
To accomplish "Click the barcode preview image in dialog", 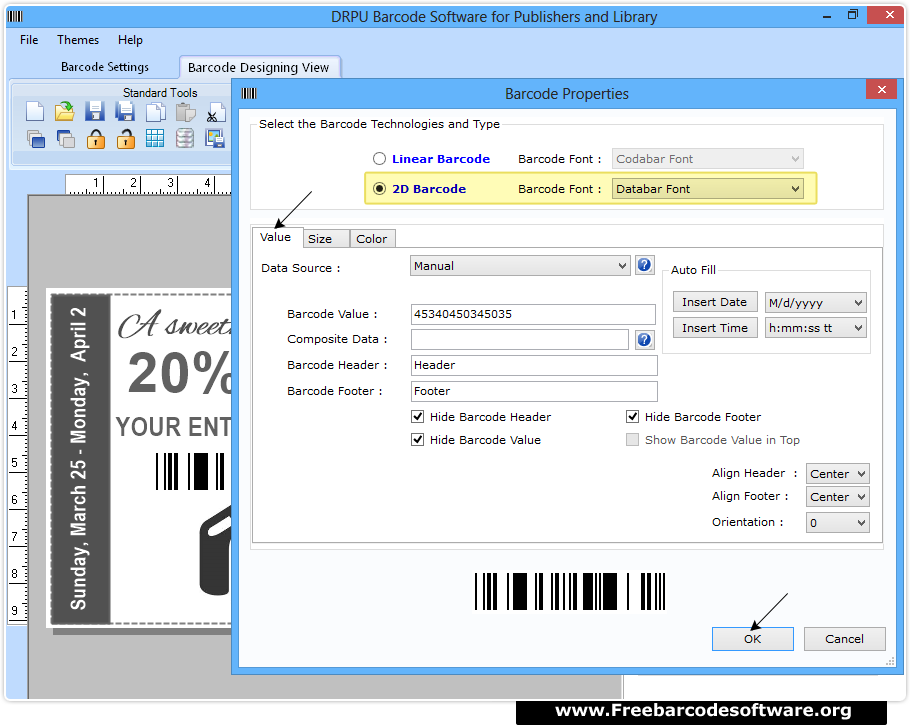I will coord(570,591).
